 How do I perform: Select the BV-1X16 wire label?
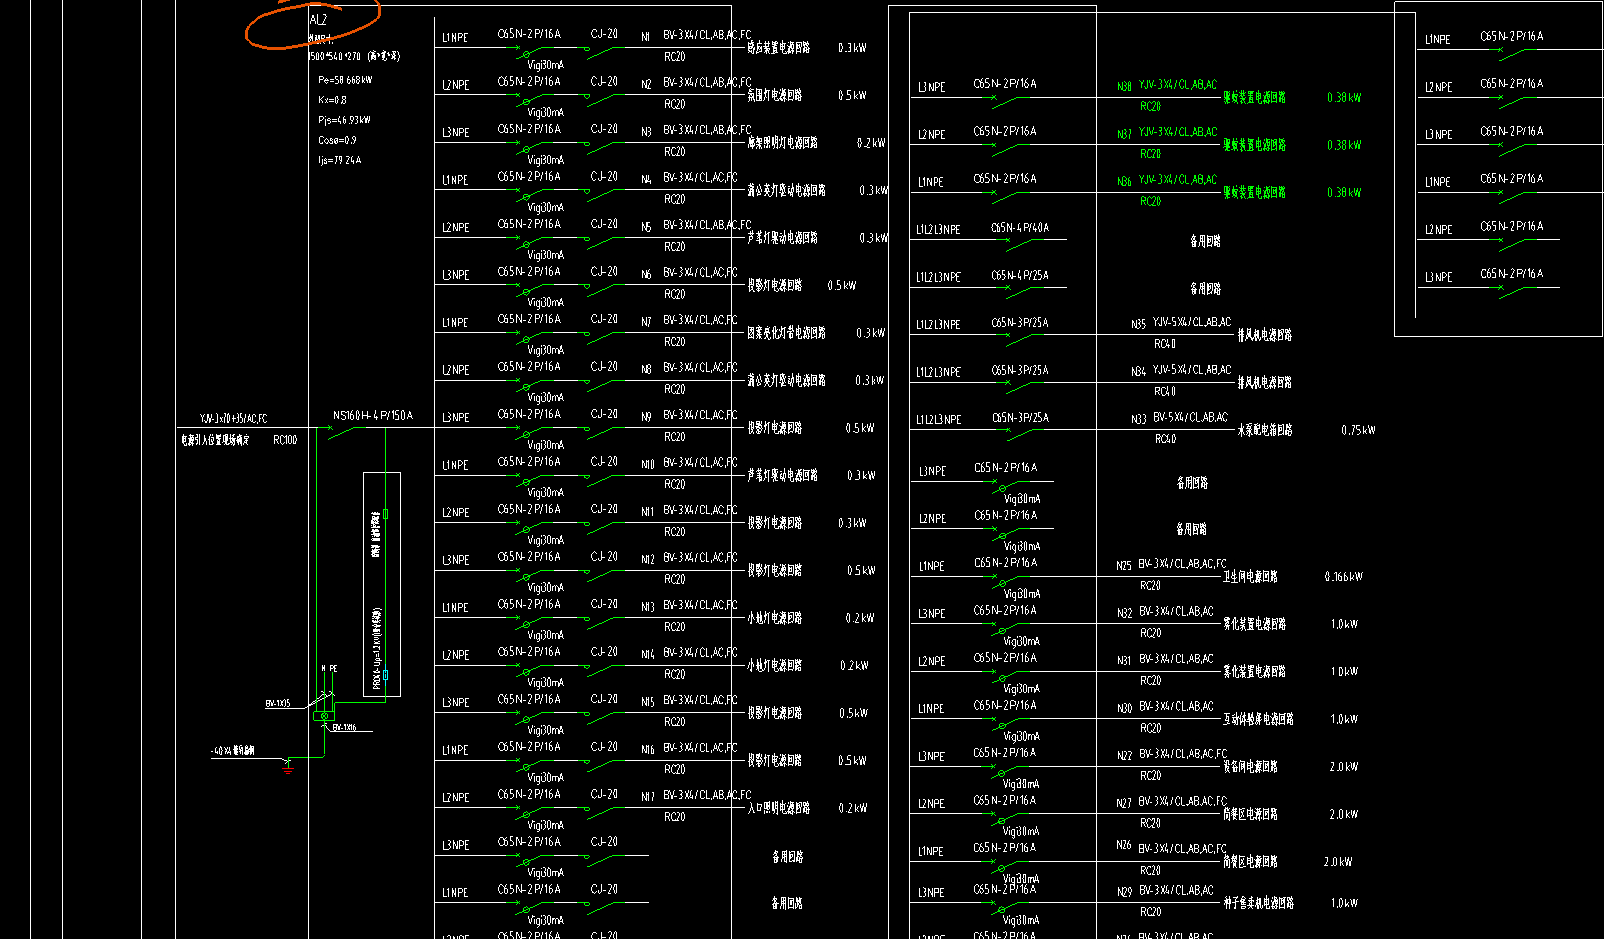point(344,727)
